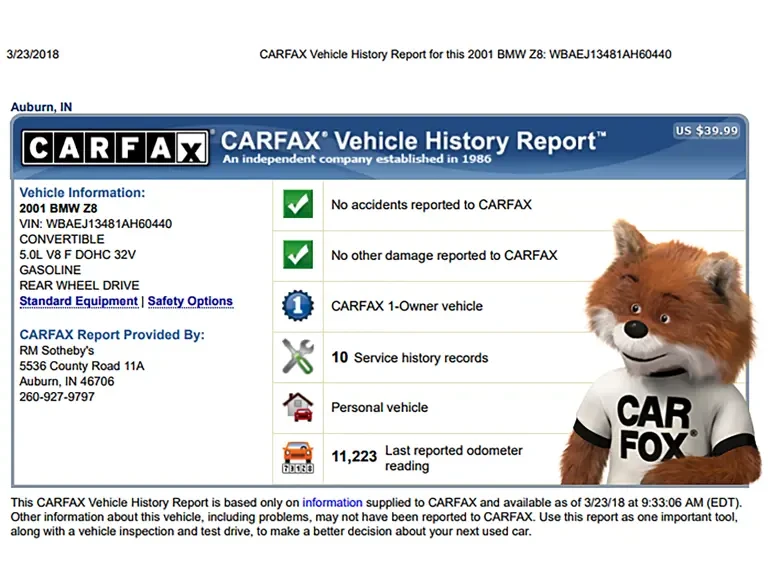Click the GASOLINE fuel type text

50,270
